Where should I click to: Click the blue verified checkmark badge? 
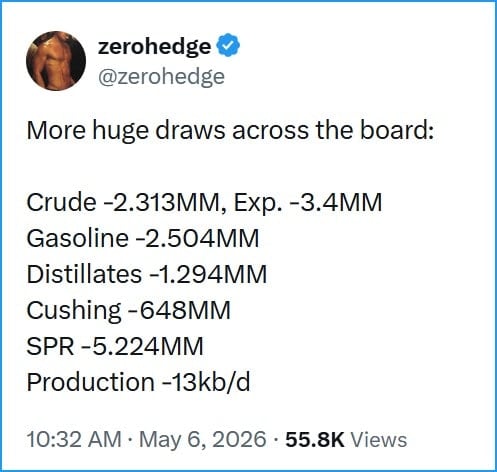[228, 45]
